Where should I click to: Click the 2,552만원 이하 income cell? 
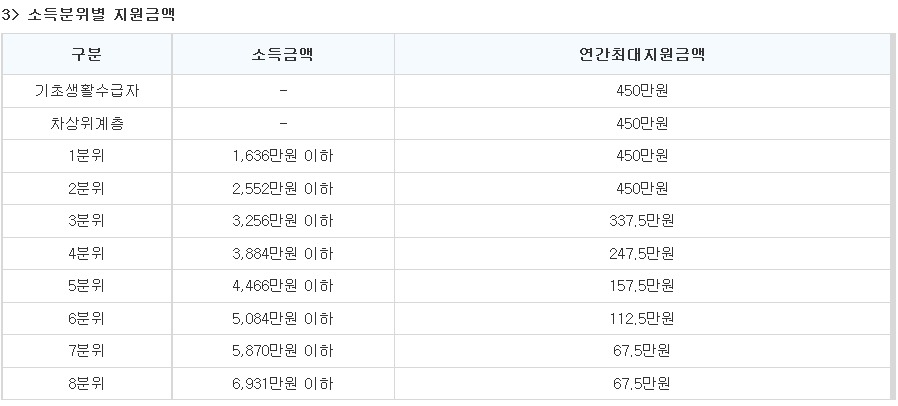tap(282, 188)
